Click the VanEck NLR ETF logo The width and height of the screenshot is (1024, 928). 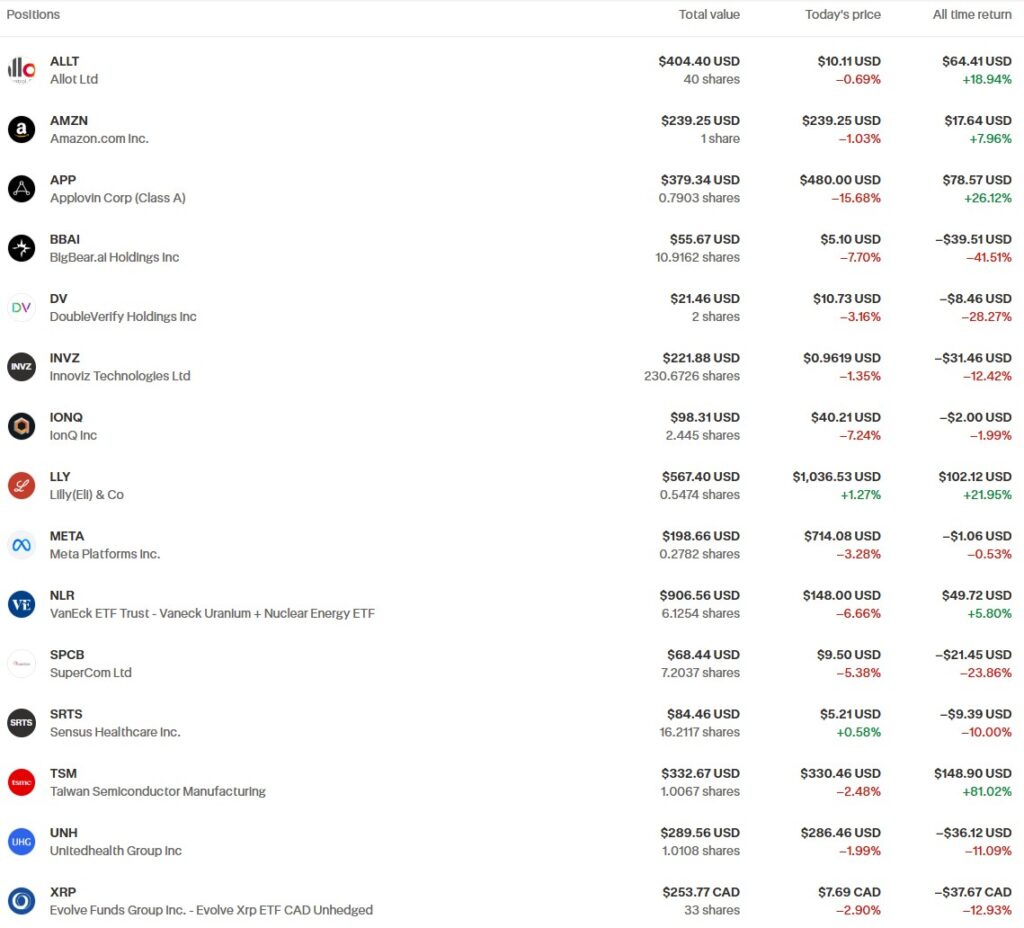[x=21, y=604]
